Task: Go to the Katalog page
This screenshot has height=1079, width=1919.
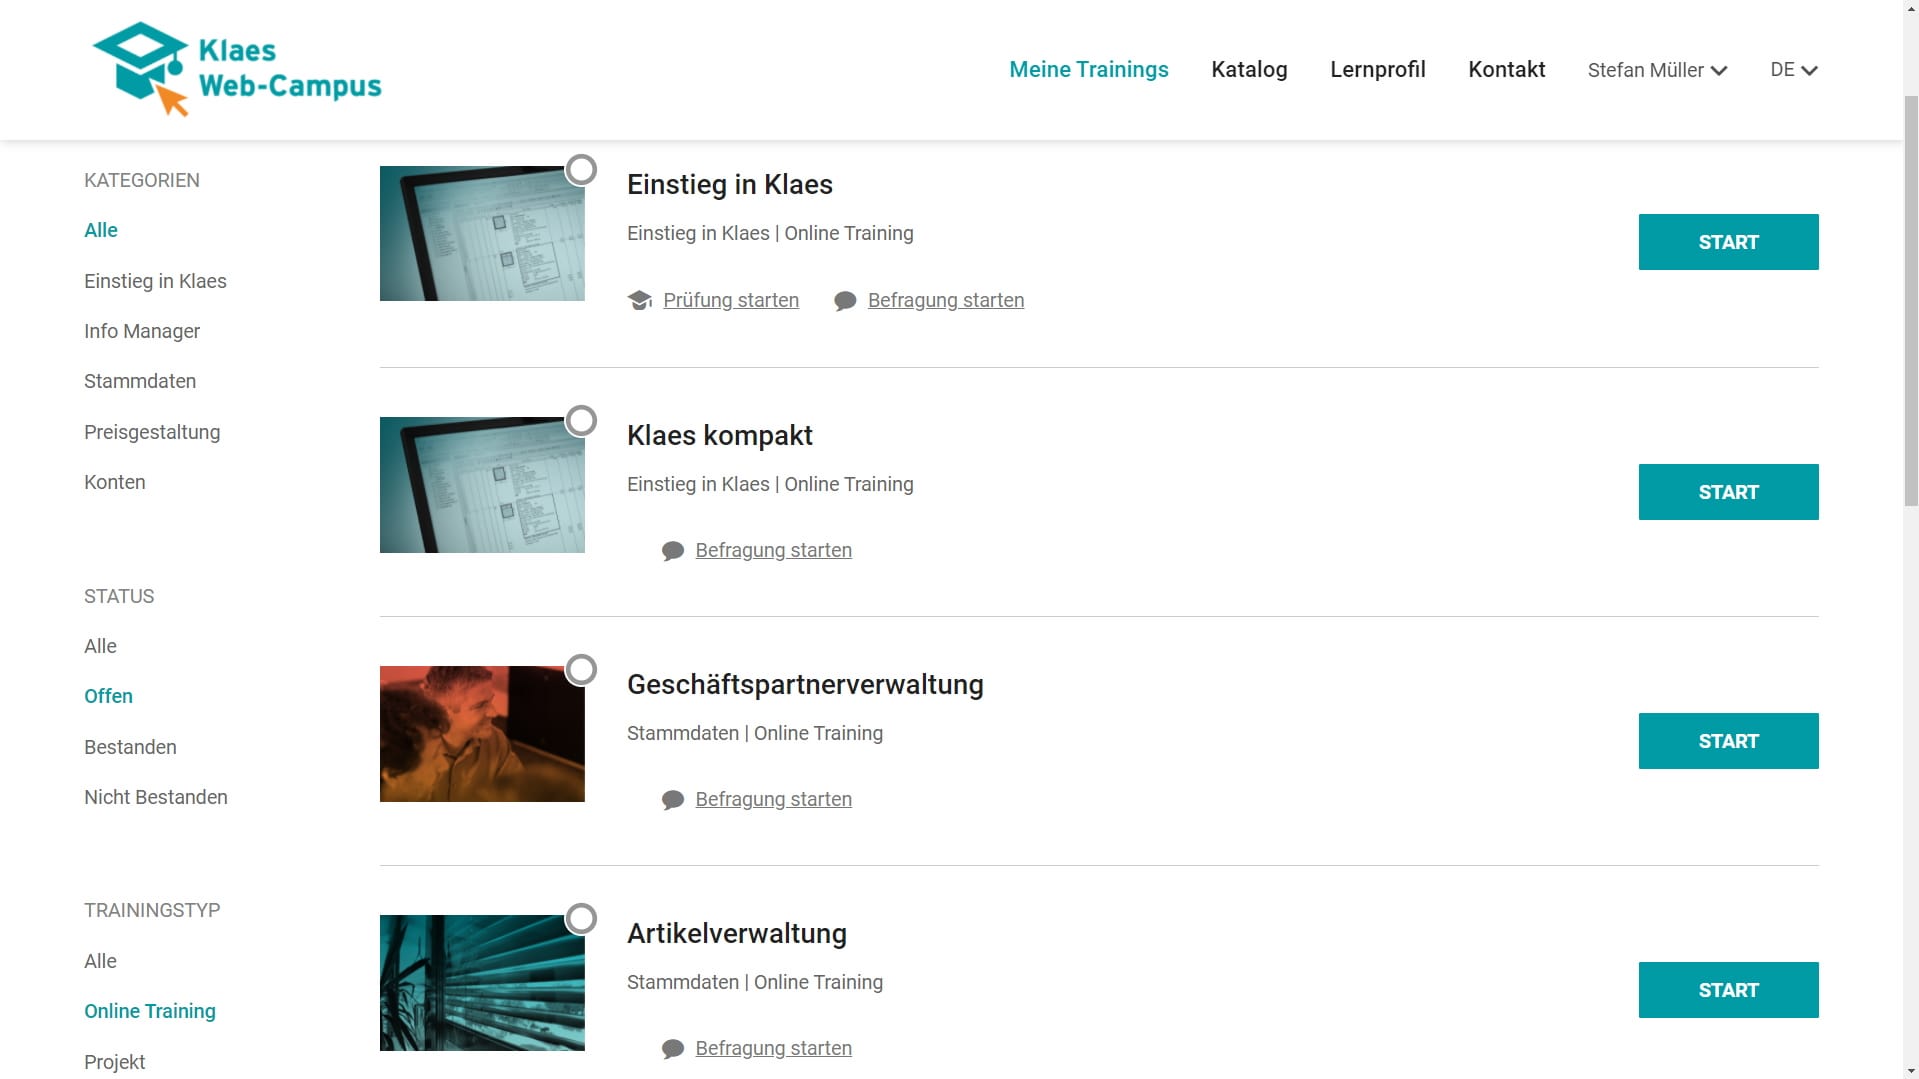Action: (x=1249, y=69)
